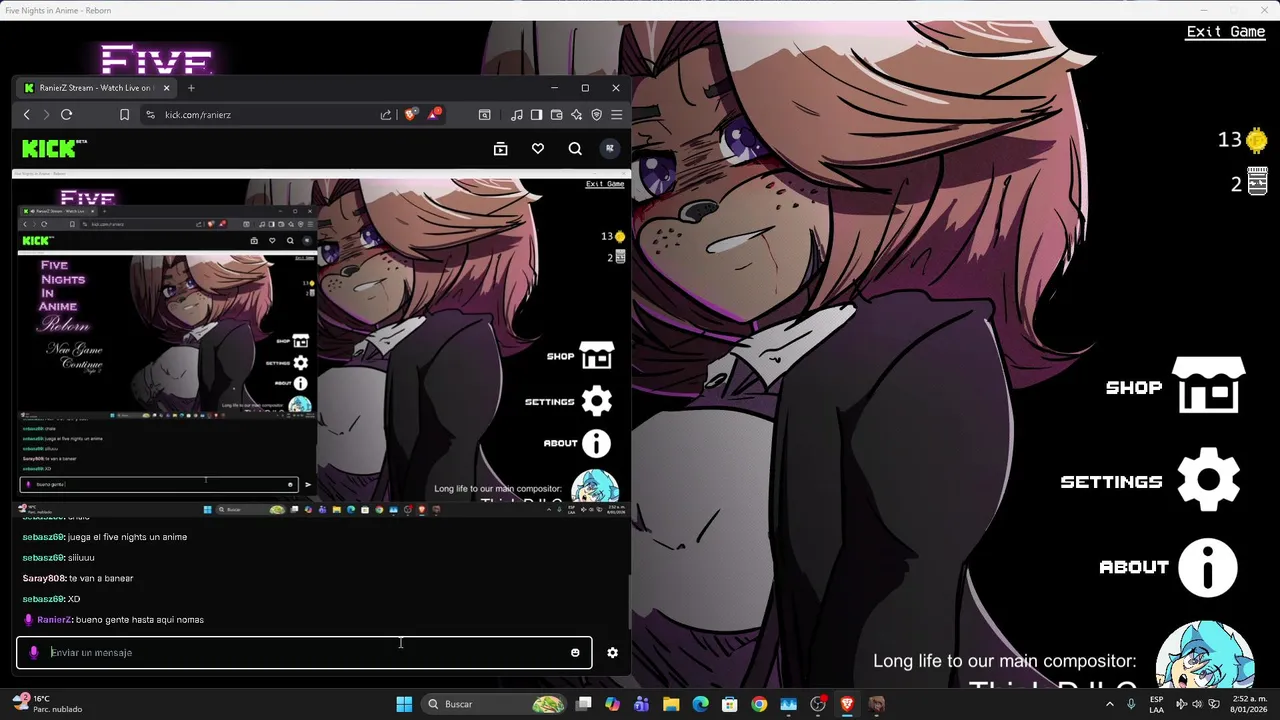Open Kick search magnifier
This screenshot has height=720, width=1280.
coord(575,149)
